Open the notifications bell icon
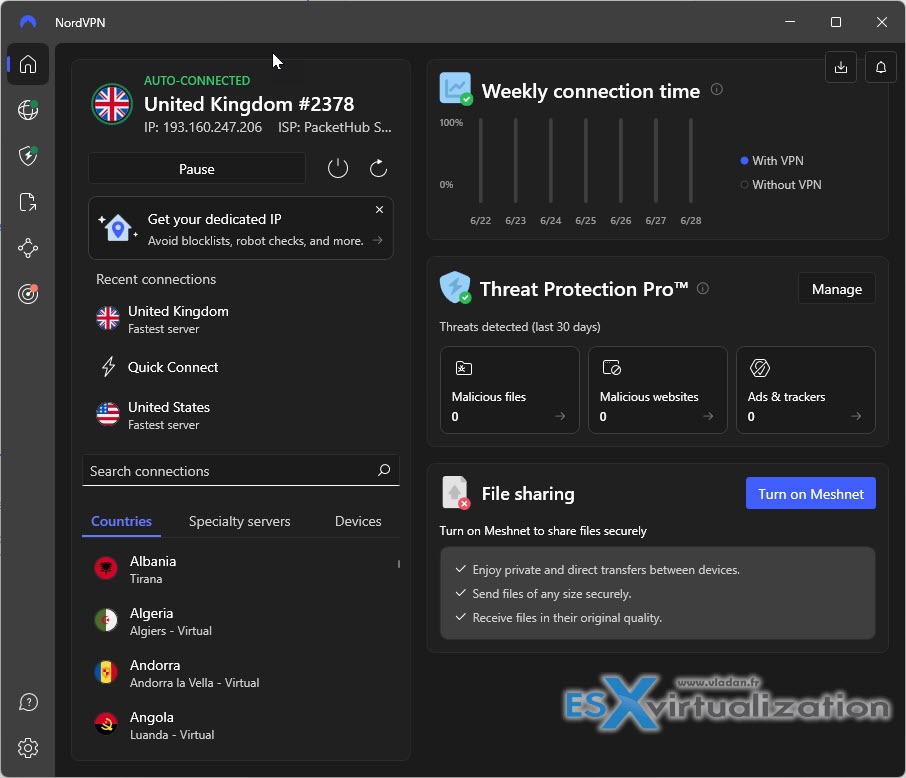906x778 pixels. pyautogui.click(x=881, y=67)
